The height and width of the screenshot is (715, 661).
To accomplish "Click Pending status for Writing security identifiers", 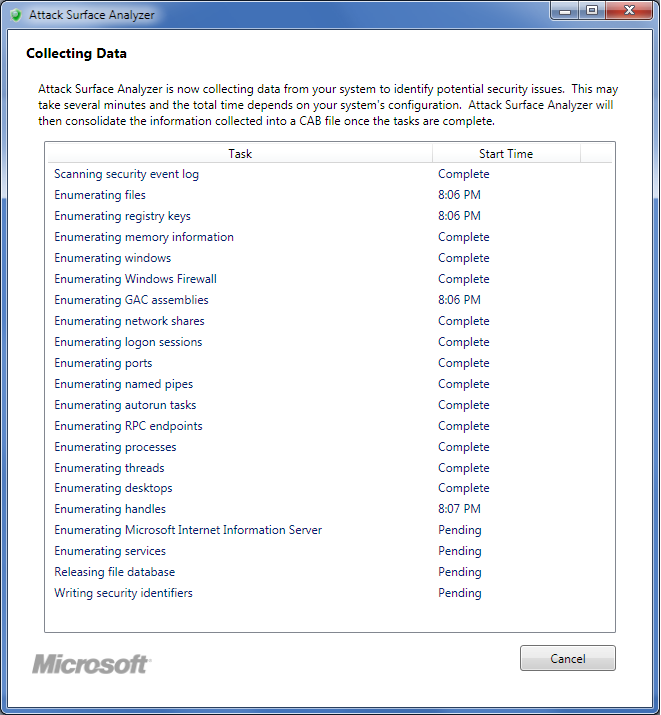I will 460,593.
